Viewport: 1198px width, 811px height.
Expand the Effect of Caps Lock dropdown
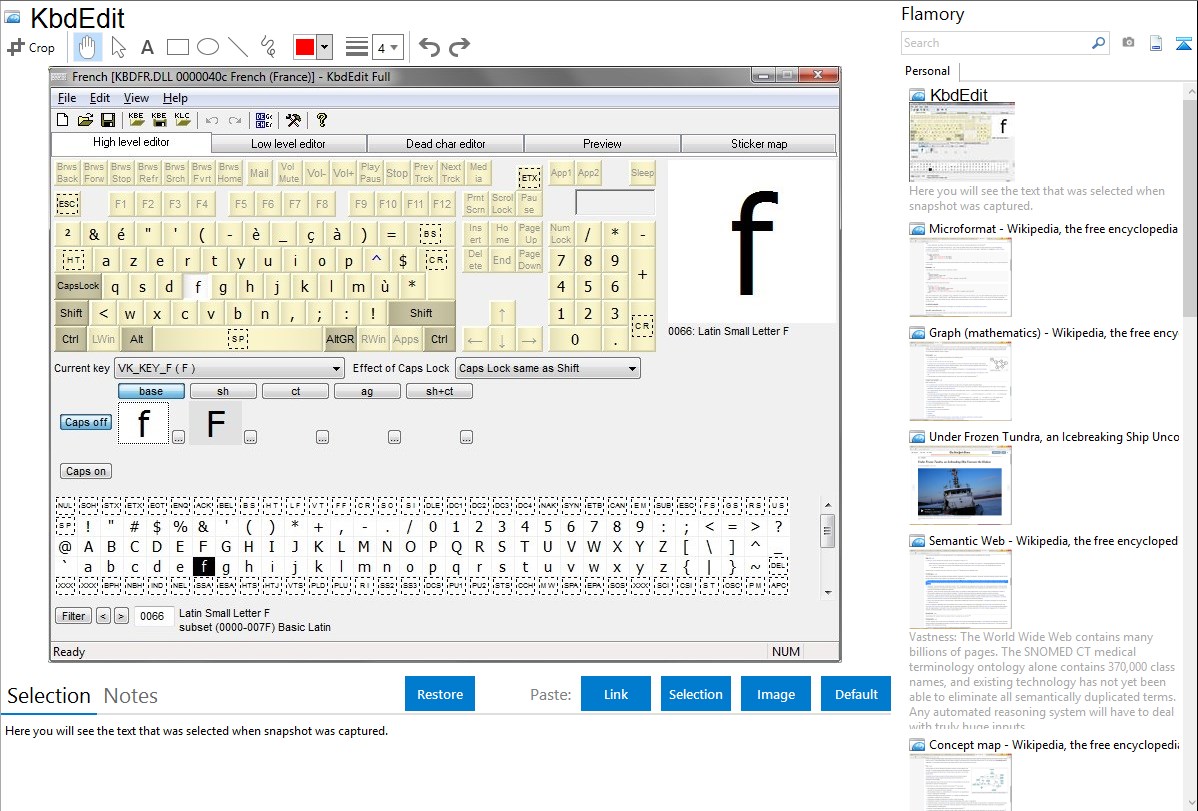click(x=547, y=368)
